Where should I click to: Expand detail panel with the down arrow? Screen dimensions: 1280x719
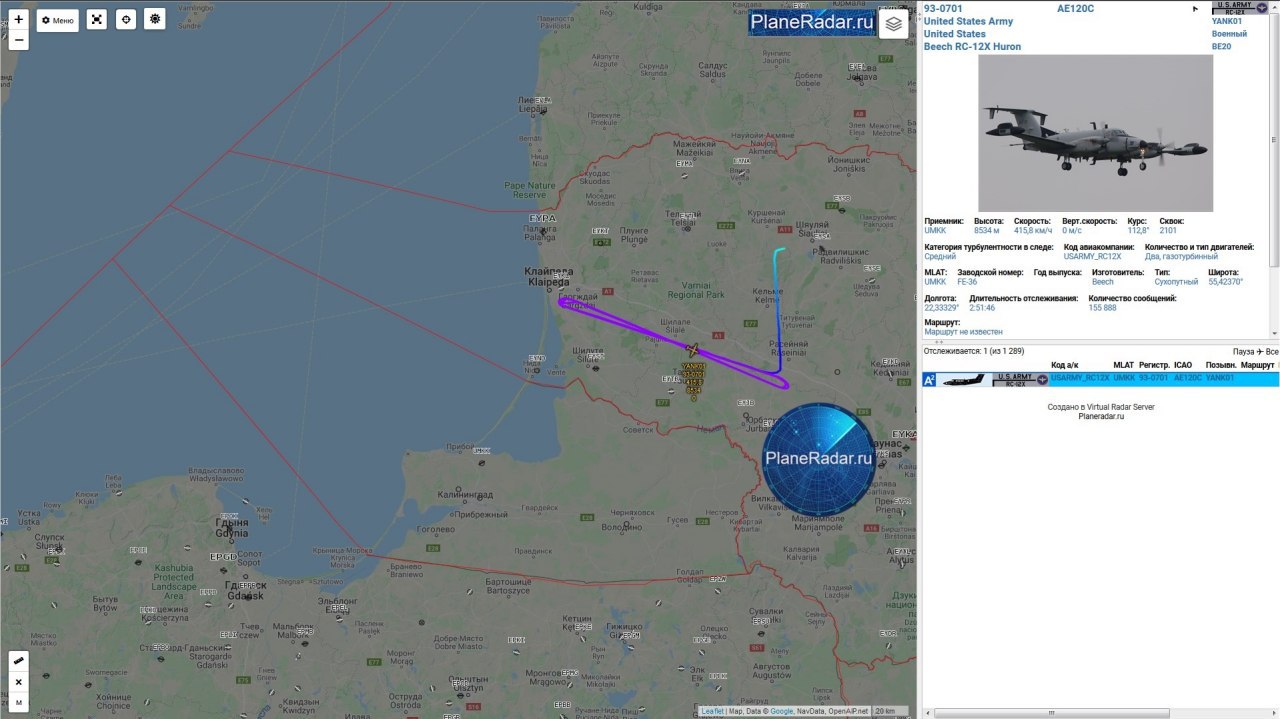[x=1273, y=332]
